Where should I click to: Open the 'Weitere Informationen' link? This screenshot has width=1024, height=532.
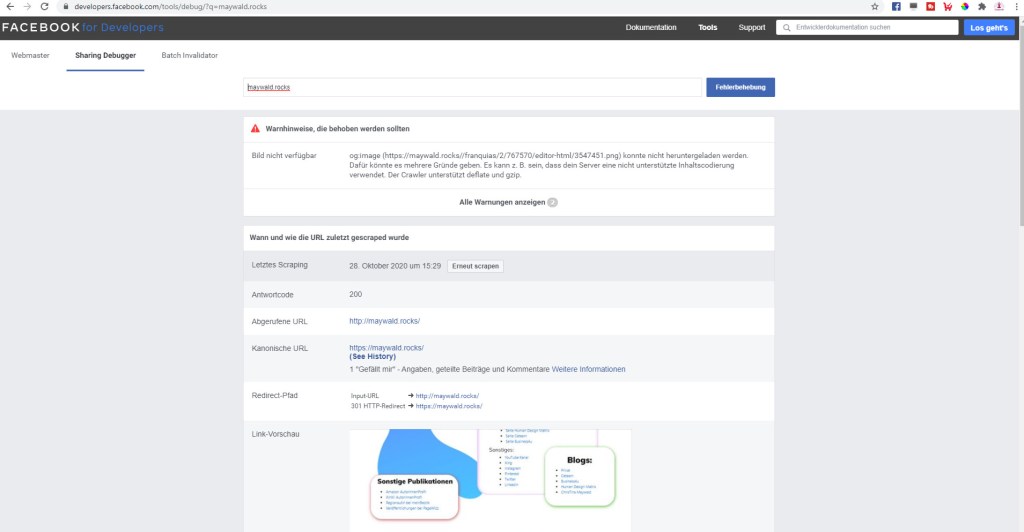(x=588, y=370)
